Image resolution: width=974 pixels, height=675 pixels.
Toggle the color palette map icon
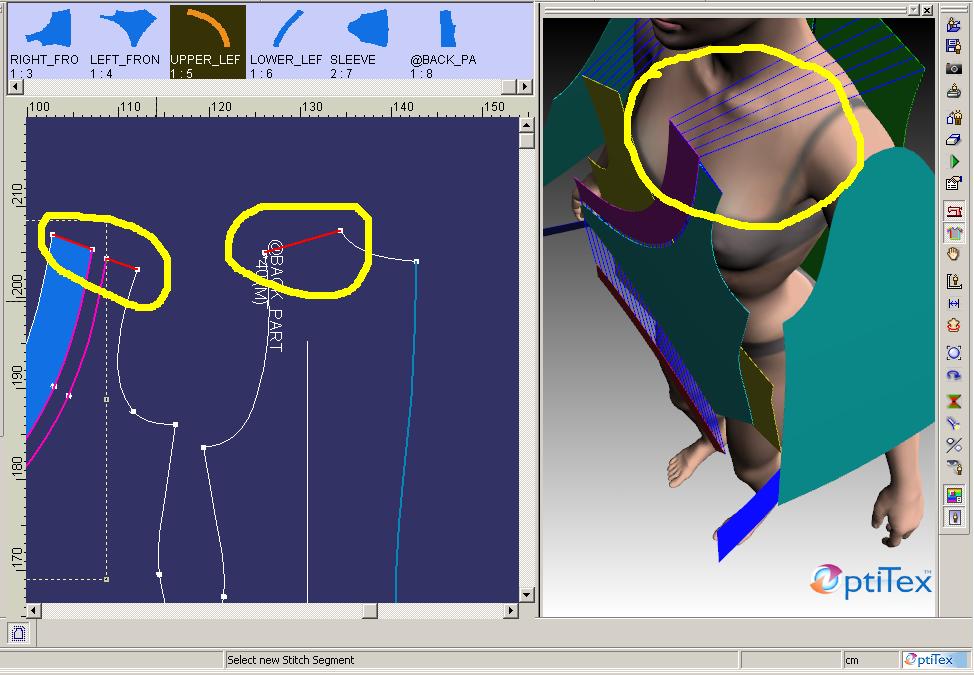tap(954, 495)
